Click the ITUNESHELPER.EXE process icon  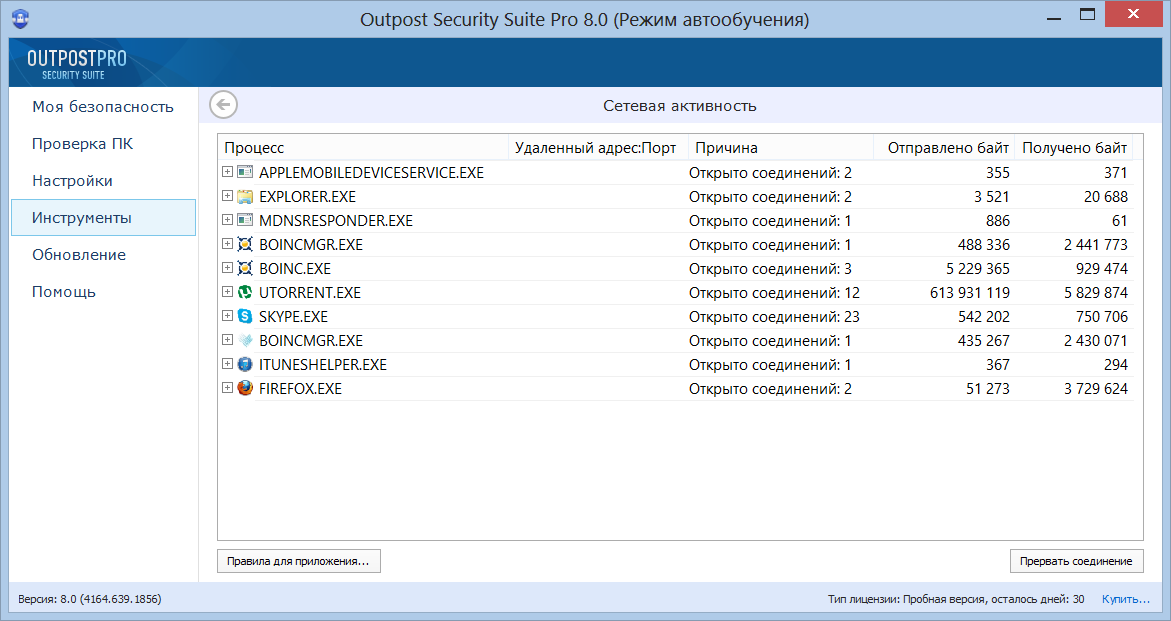point(245,365)
